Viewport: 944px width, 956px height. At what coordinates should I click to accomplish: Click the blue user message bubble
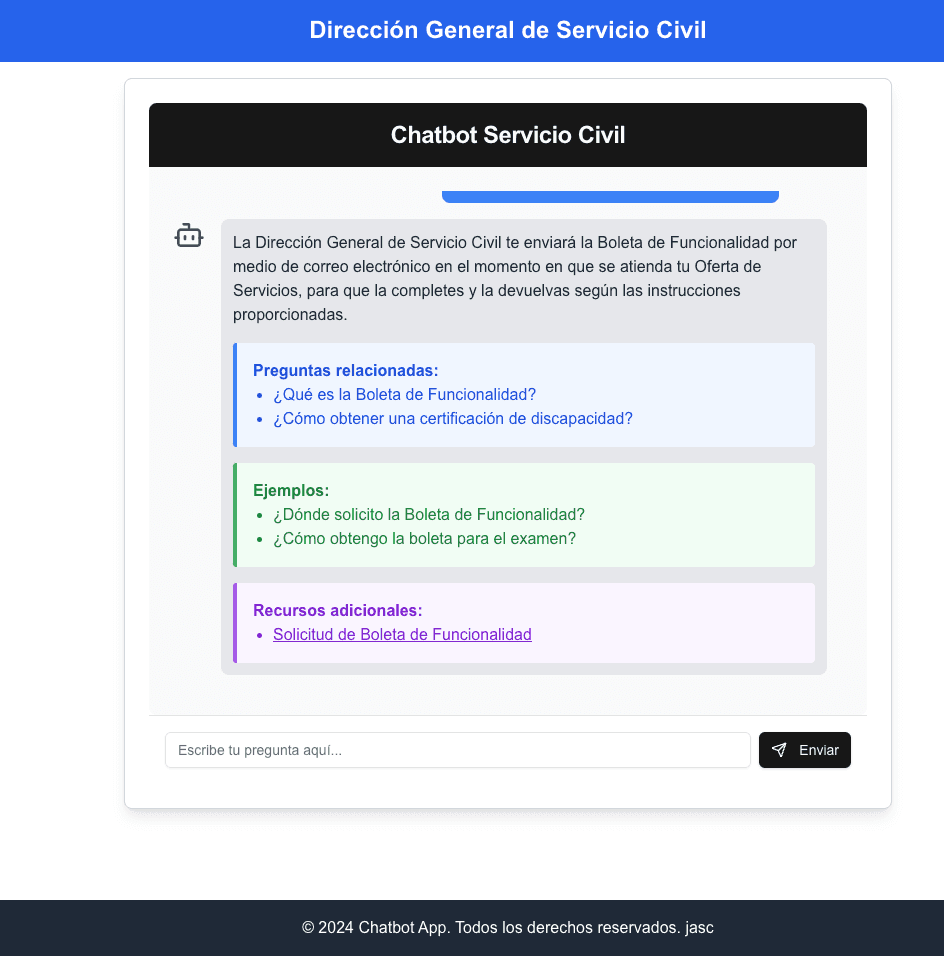[610, 196]
